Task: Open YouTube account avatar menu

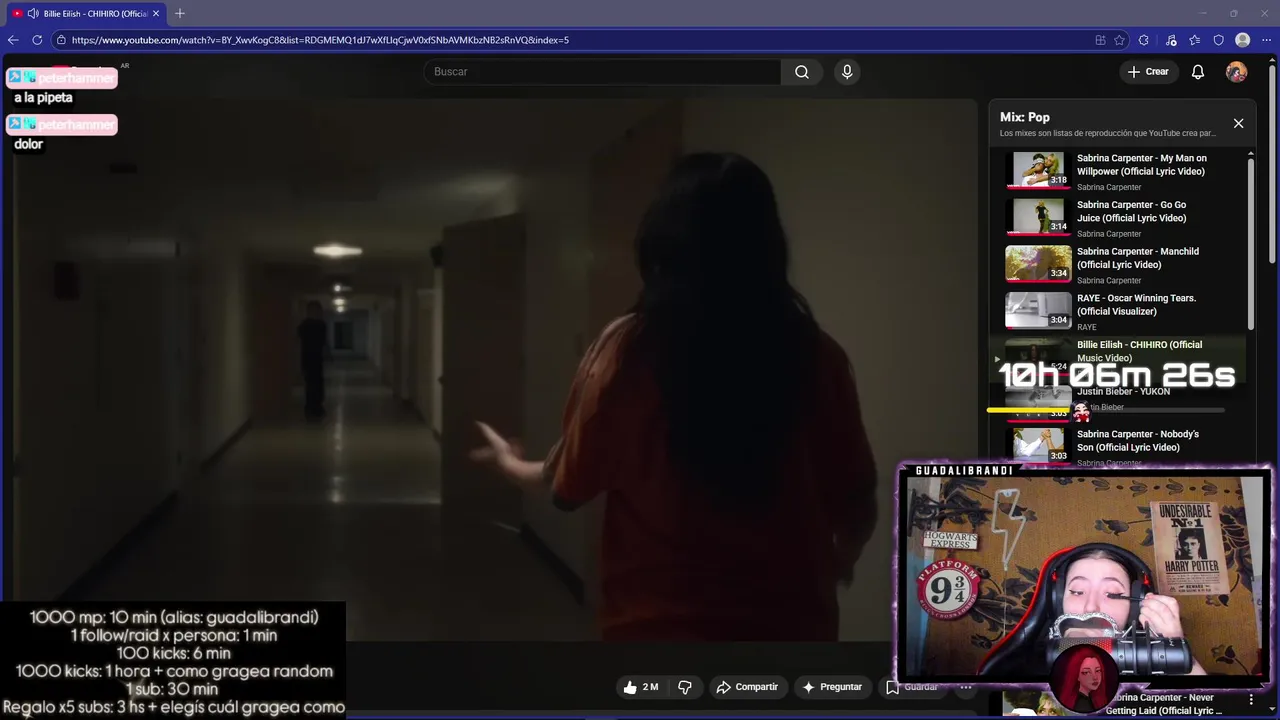Action: [1237, 72]
